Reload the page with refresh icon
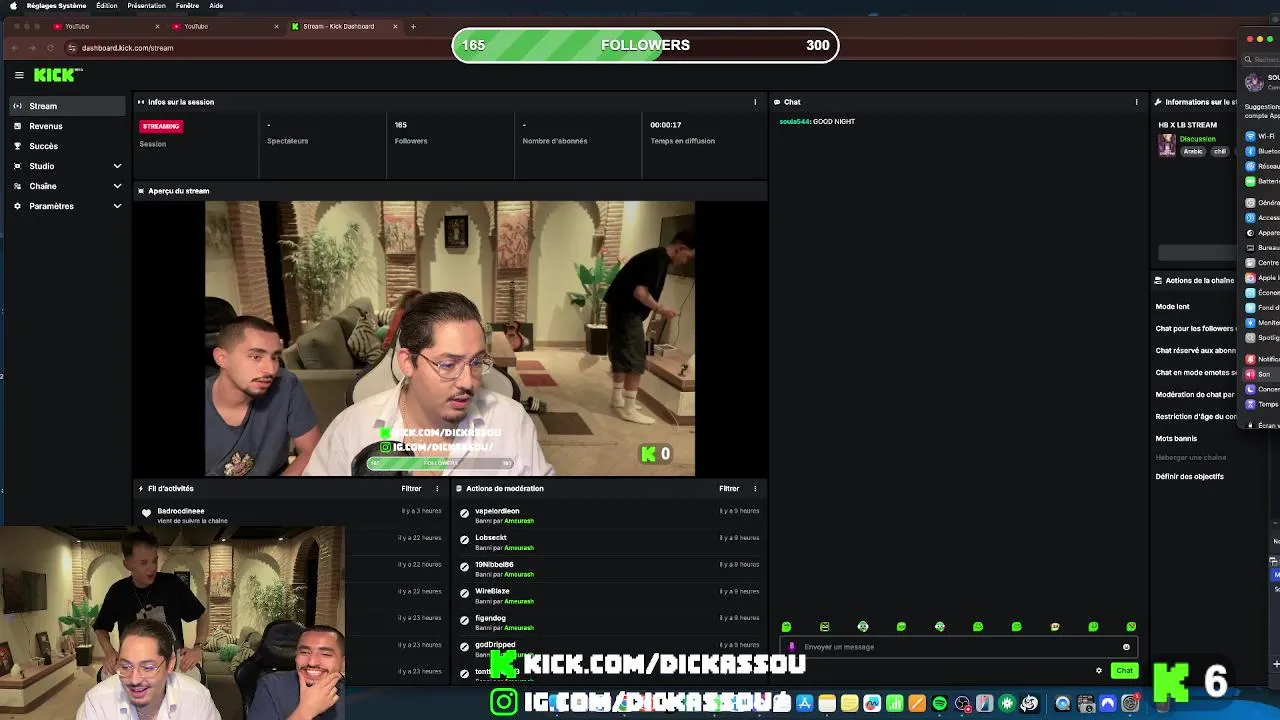 click(x=52, y=48)
